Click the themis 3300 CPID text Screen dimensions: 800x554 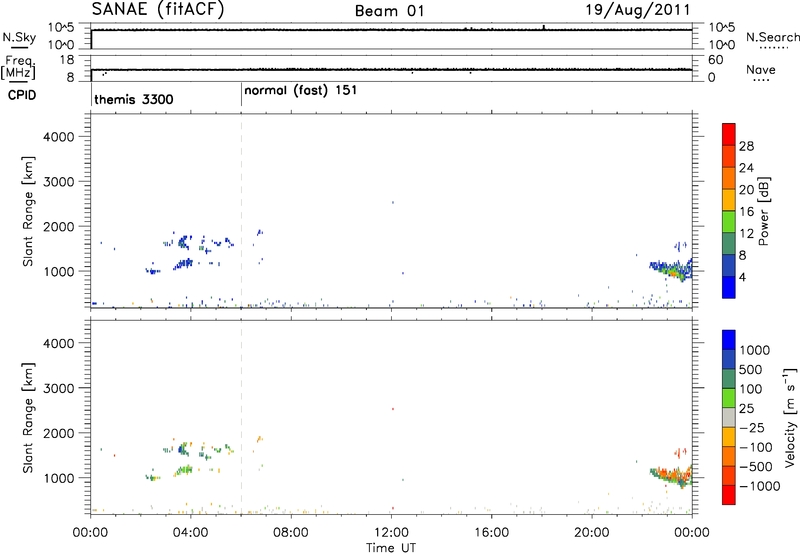tap(134, 99)
